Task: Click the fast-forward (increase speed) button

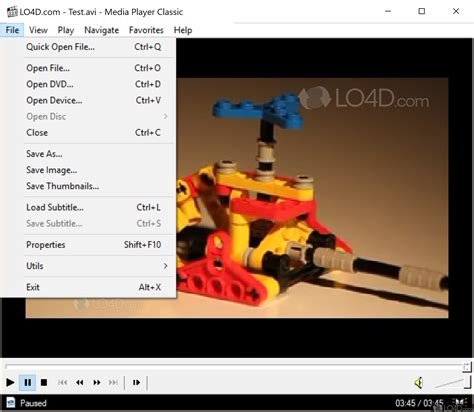Action: (97, 382)
